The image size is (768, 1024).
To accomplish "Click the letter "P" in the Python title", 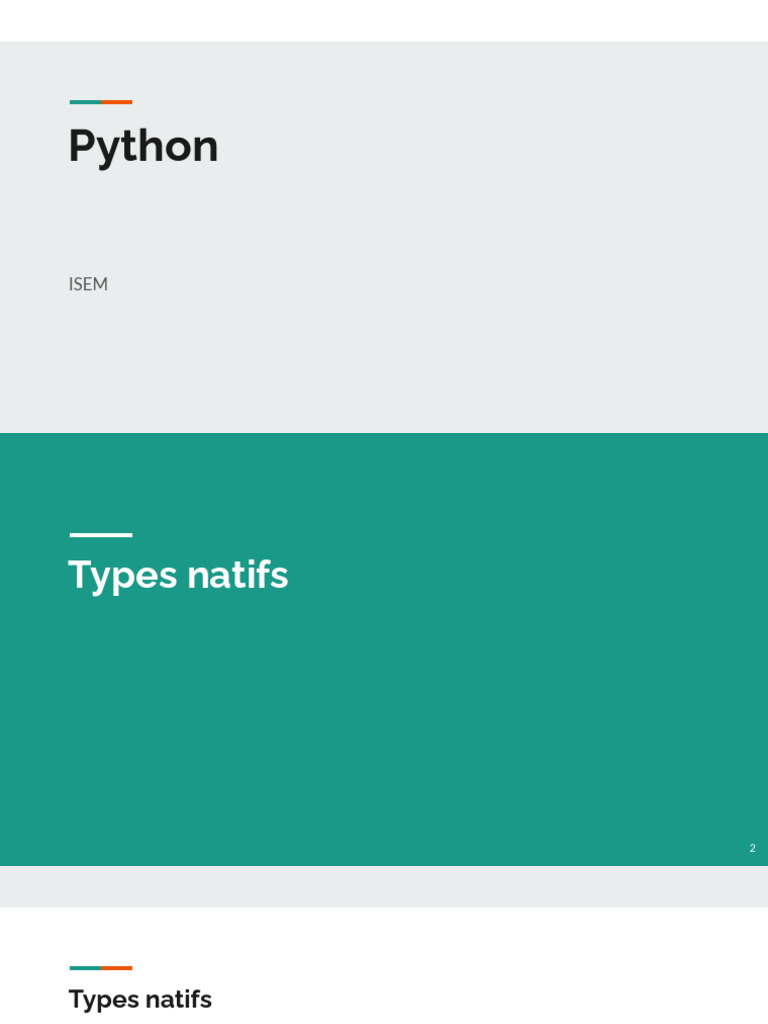I will point(81,146).
